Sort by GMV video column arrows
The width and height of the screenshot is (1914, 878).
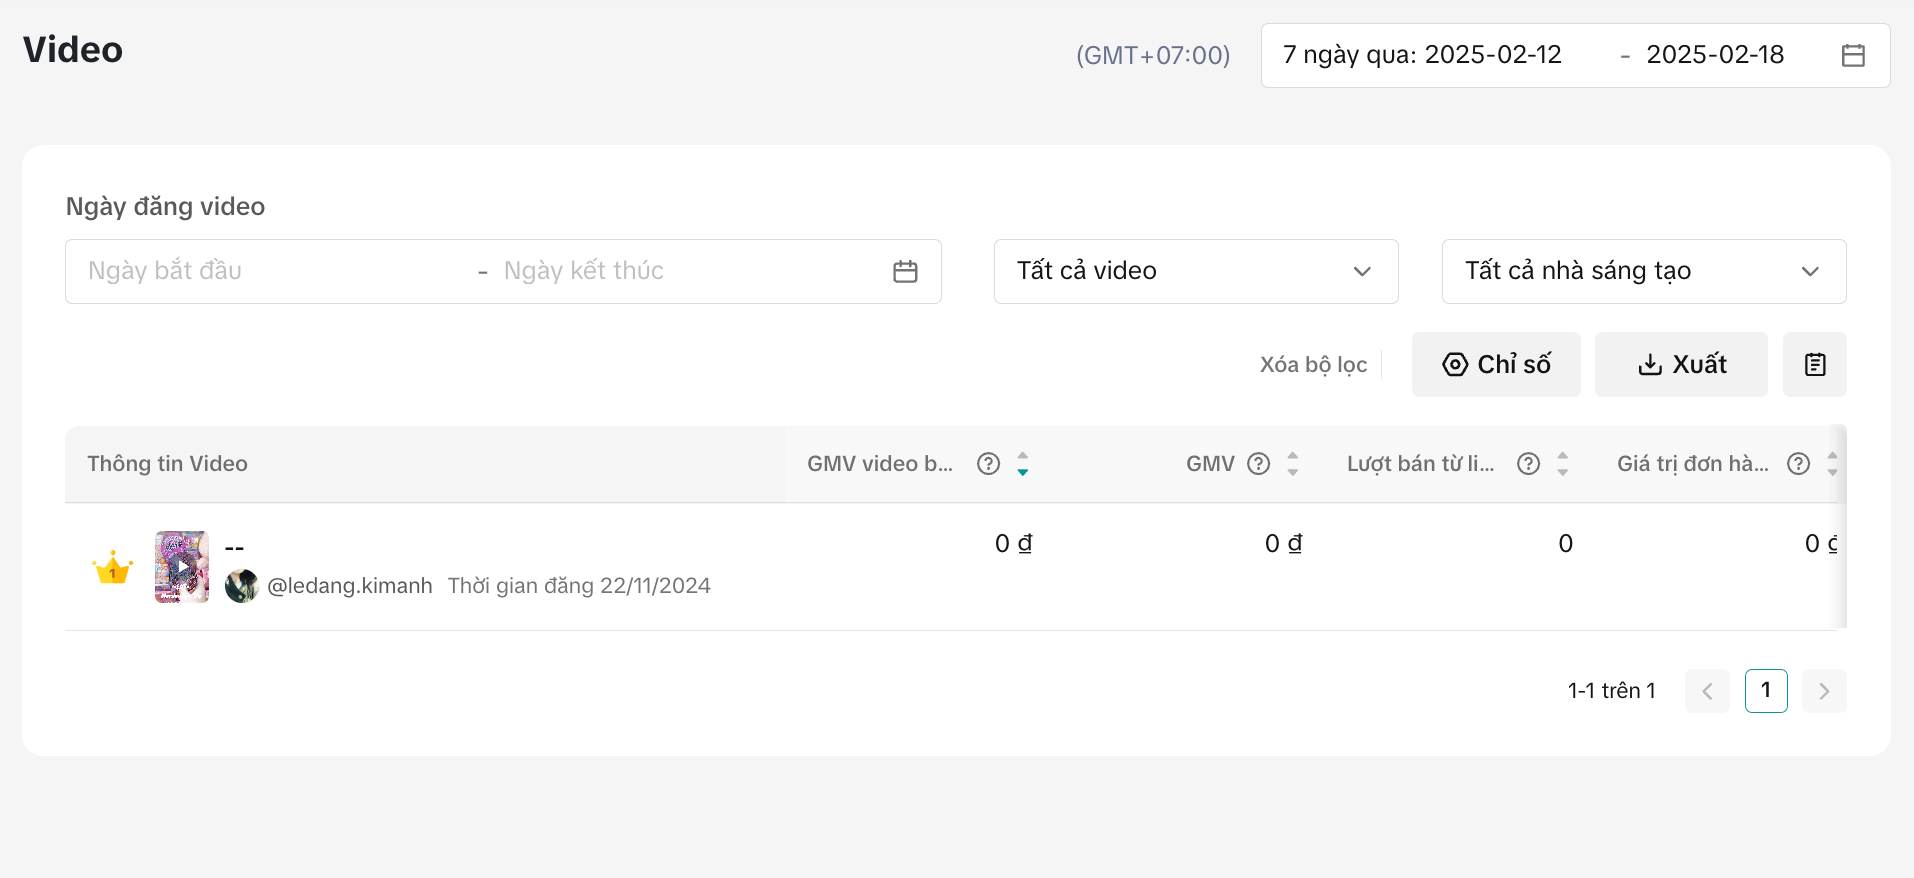click(1022, 463)
